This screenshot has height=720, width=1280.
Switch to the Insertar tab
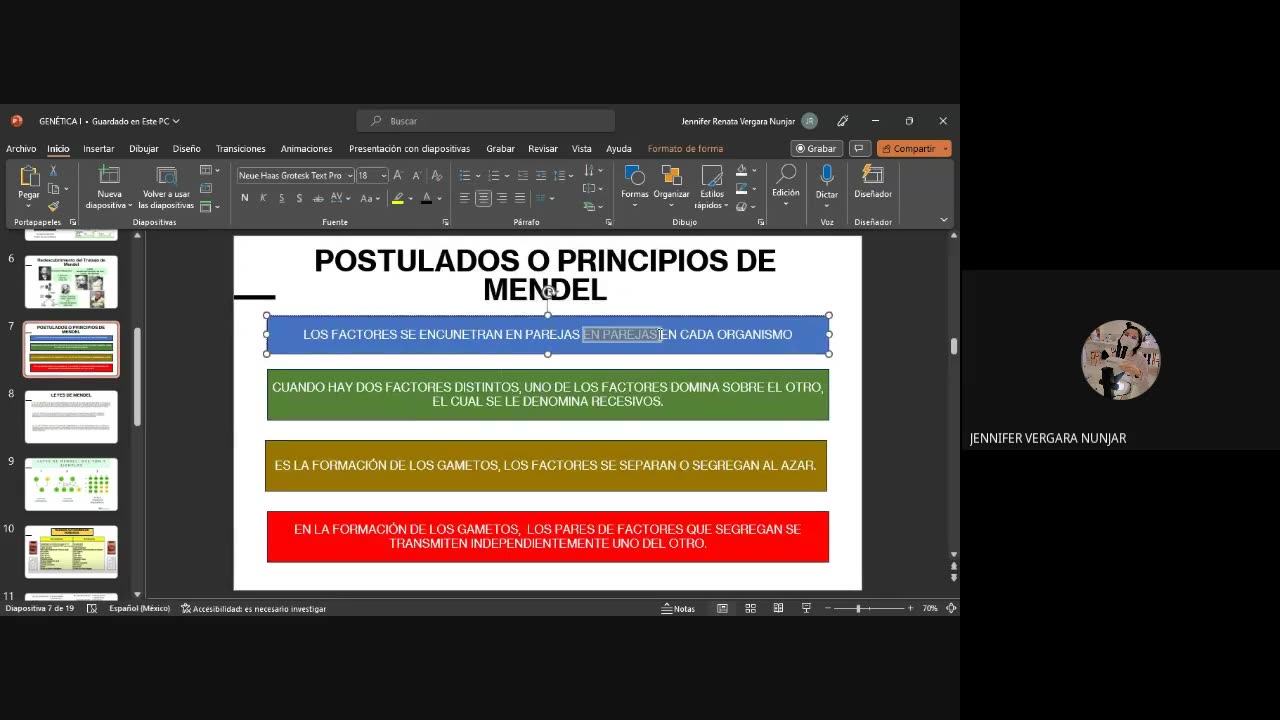pos(98,148)
